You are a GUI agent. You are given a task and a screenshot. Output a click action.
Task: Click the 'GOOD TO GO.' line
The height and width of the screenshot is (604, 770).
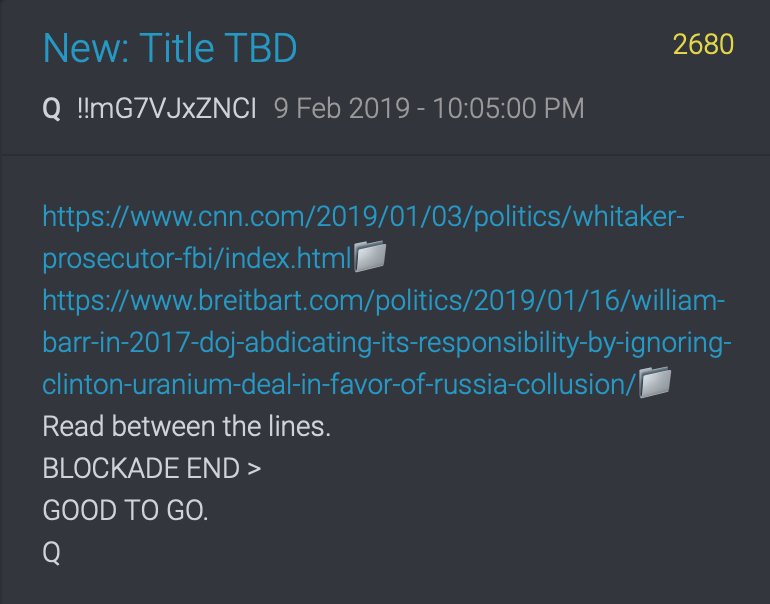[125, 510]
